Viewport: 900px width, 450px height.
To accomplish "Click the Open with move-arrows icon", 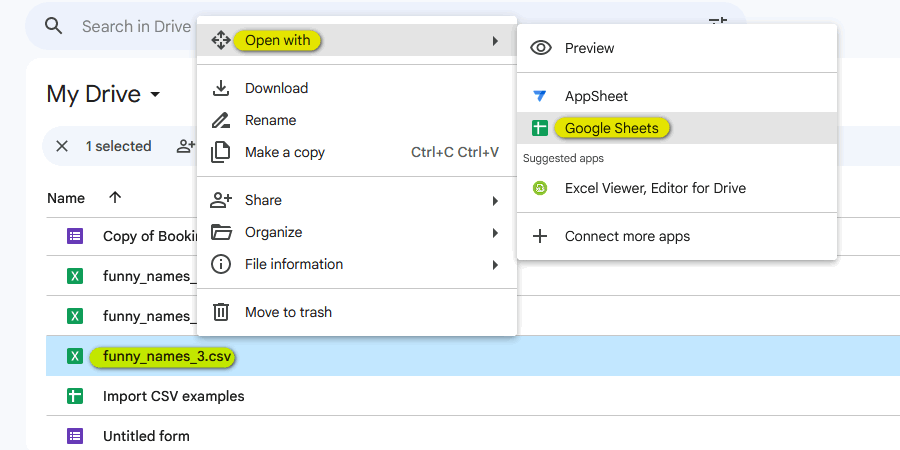I will coord(220,41).
